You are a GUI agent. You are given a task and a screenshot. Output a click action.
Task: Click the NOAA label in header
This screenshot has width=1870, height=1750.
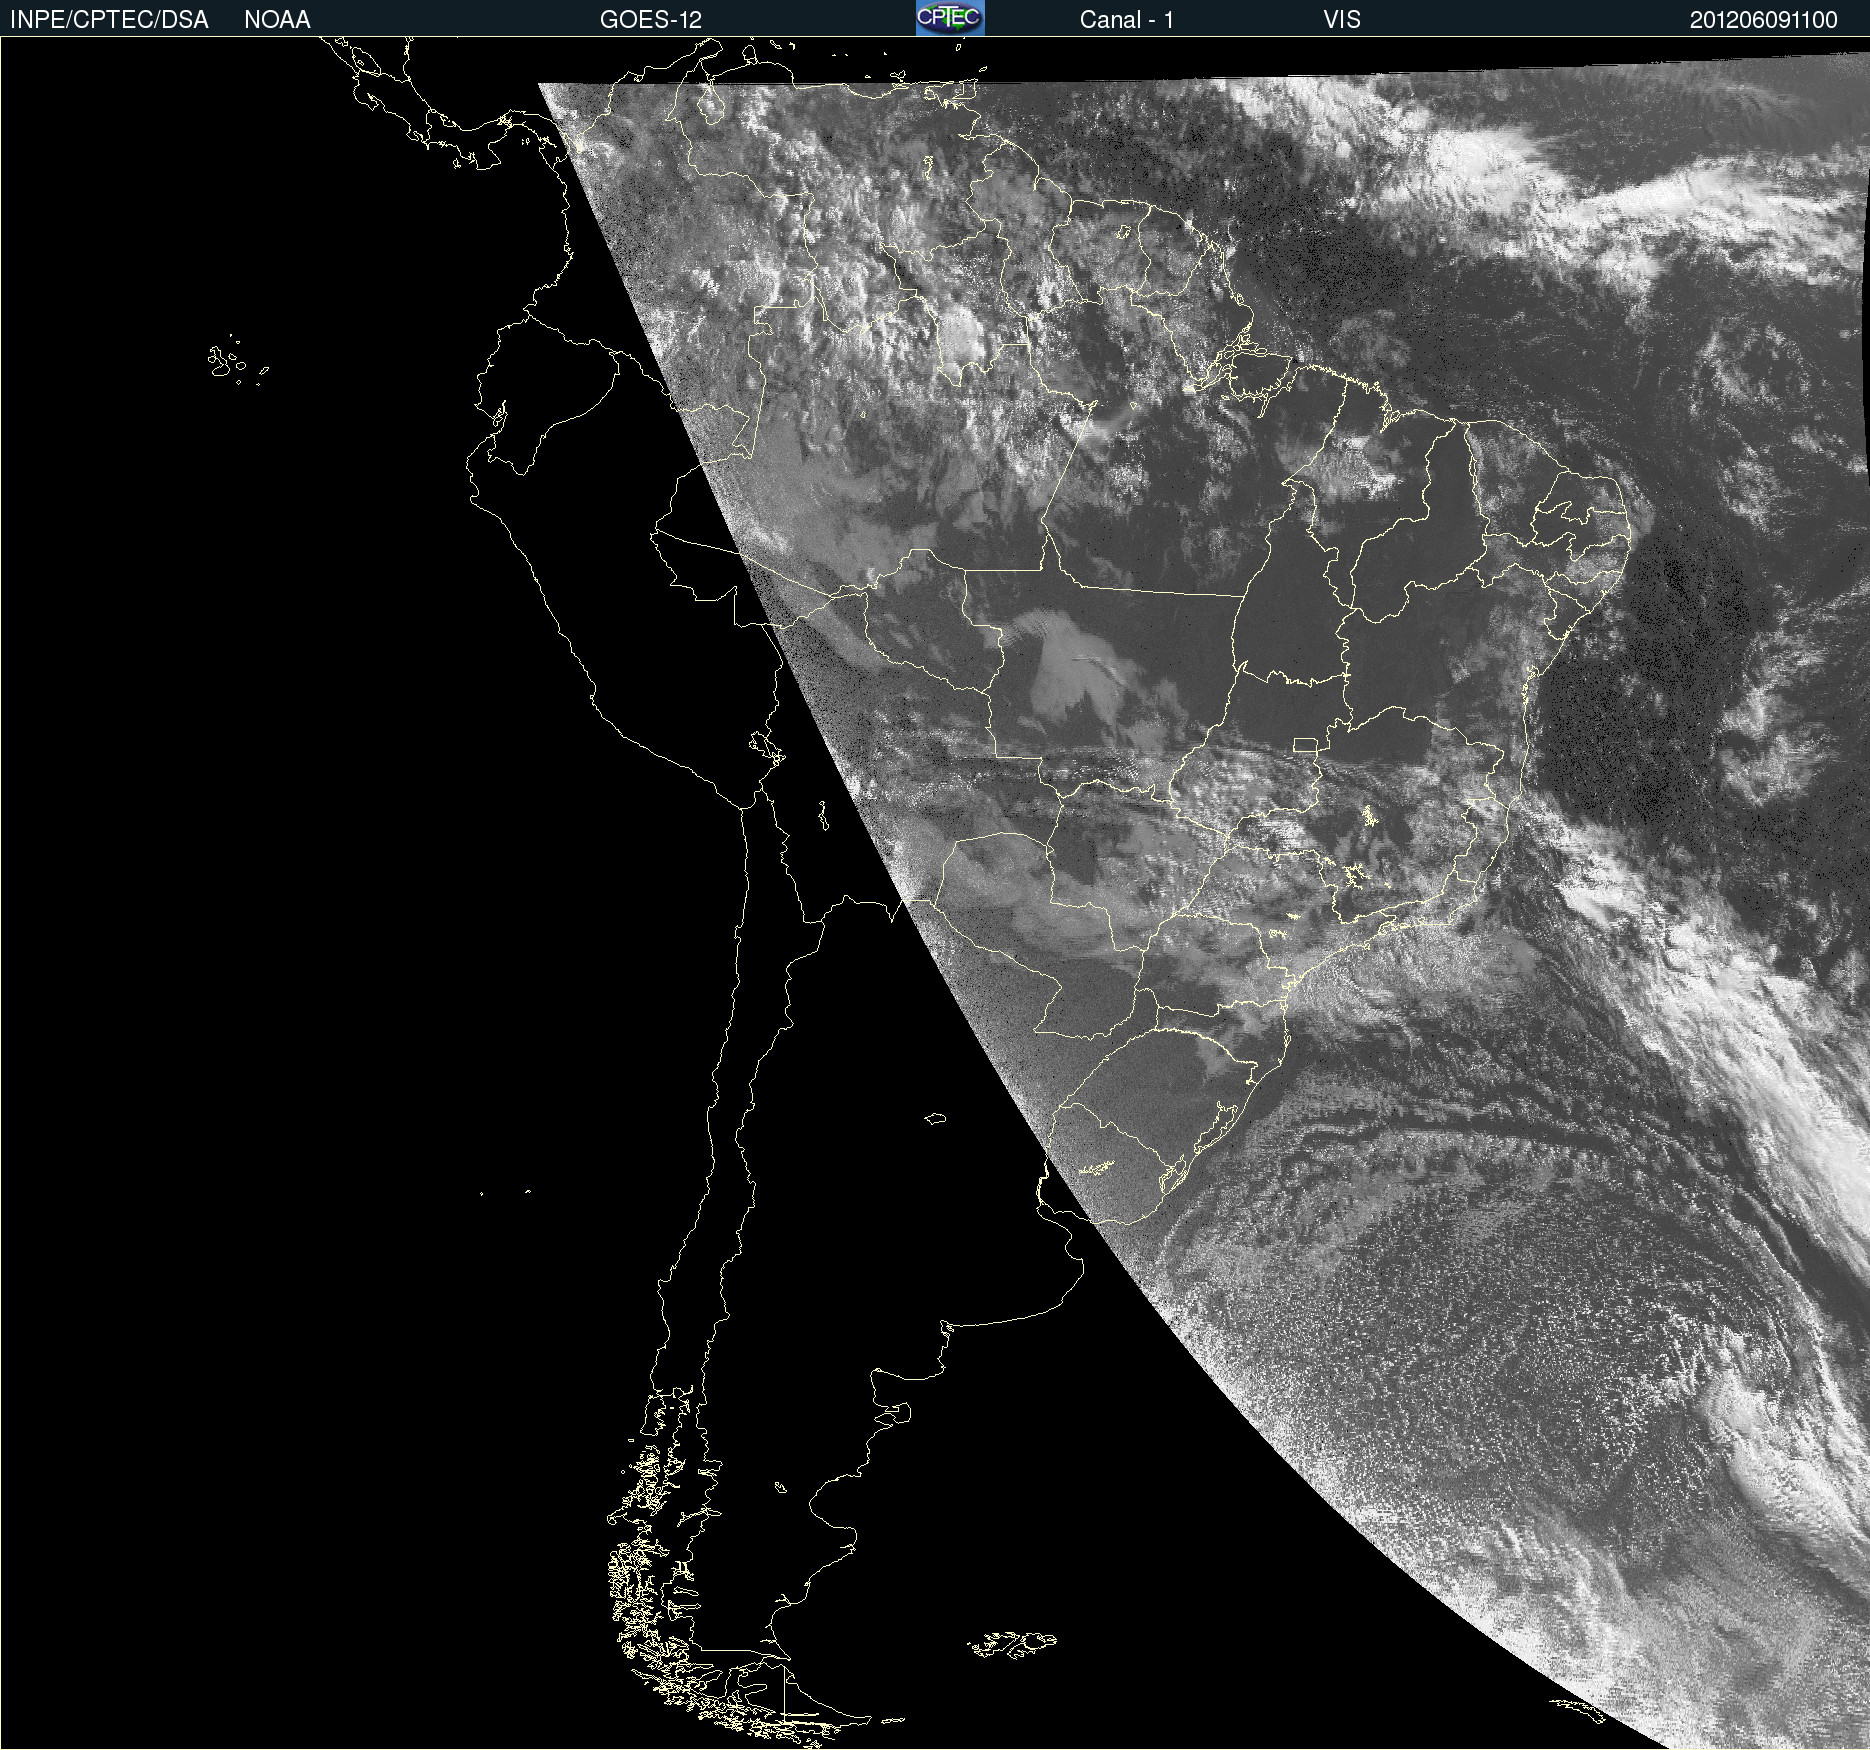click(x=277, y=20)
